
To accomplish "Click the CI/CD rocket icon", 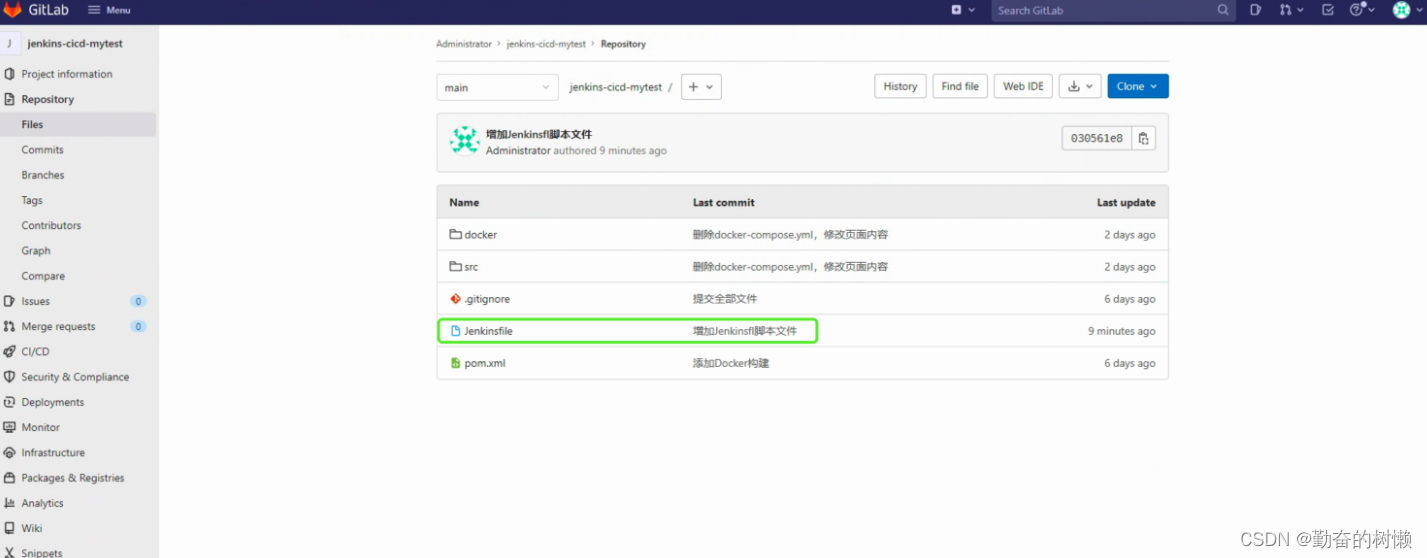I will click(10, 351).
